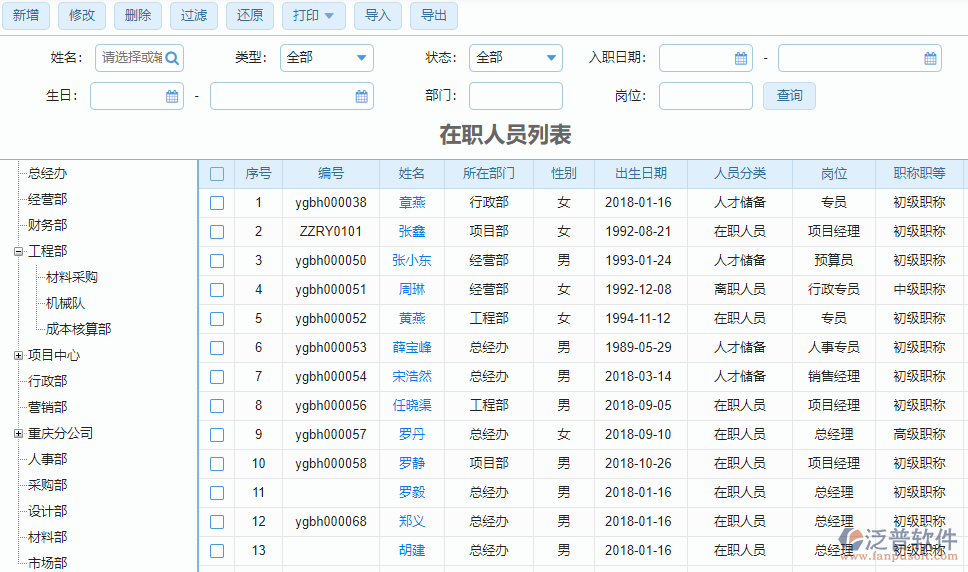Open calendar picker for hire end date
The width and height of the screenshot is (968, 572).
930,58
